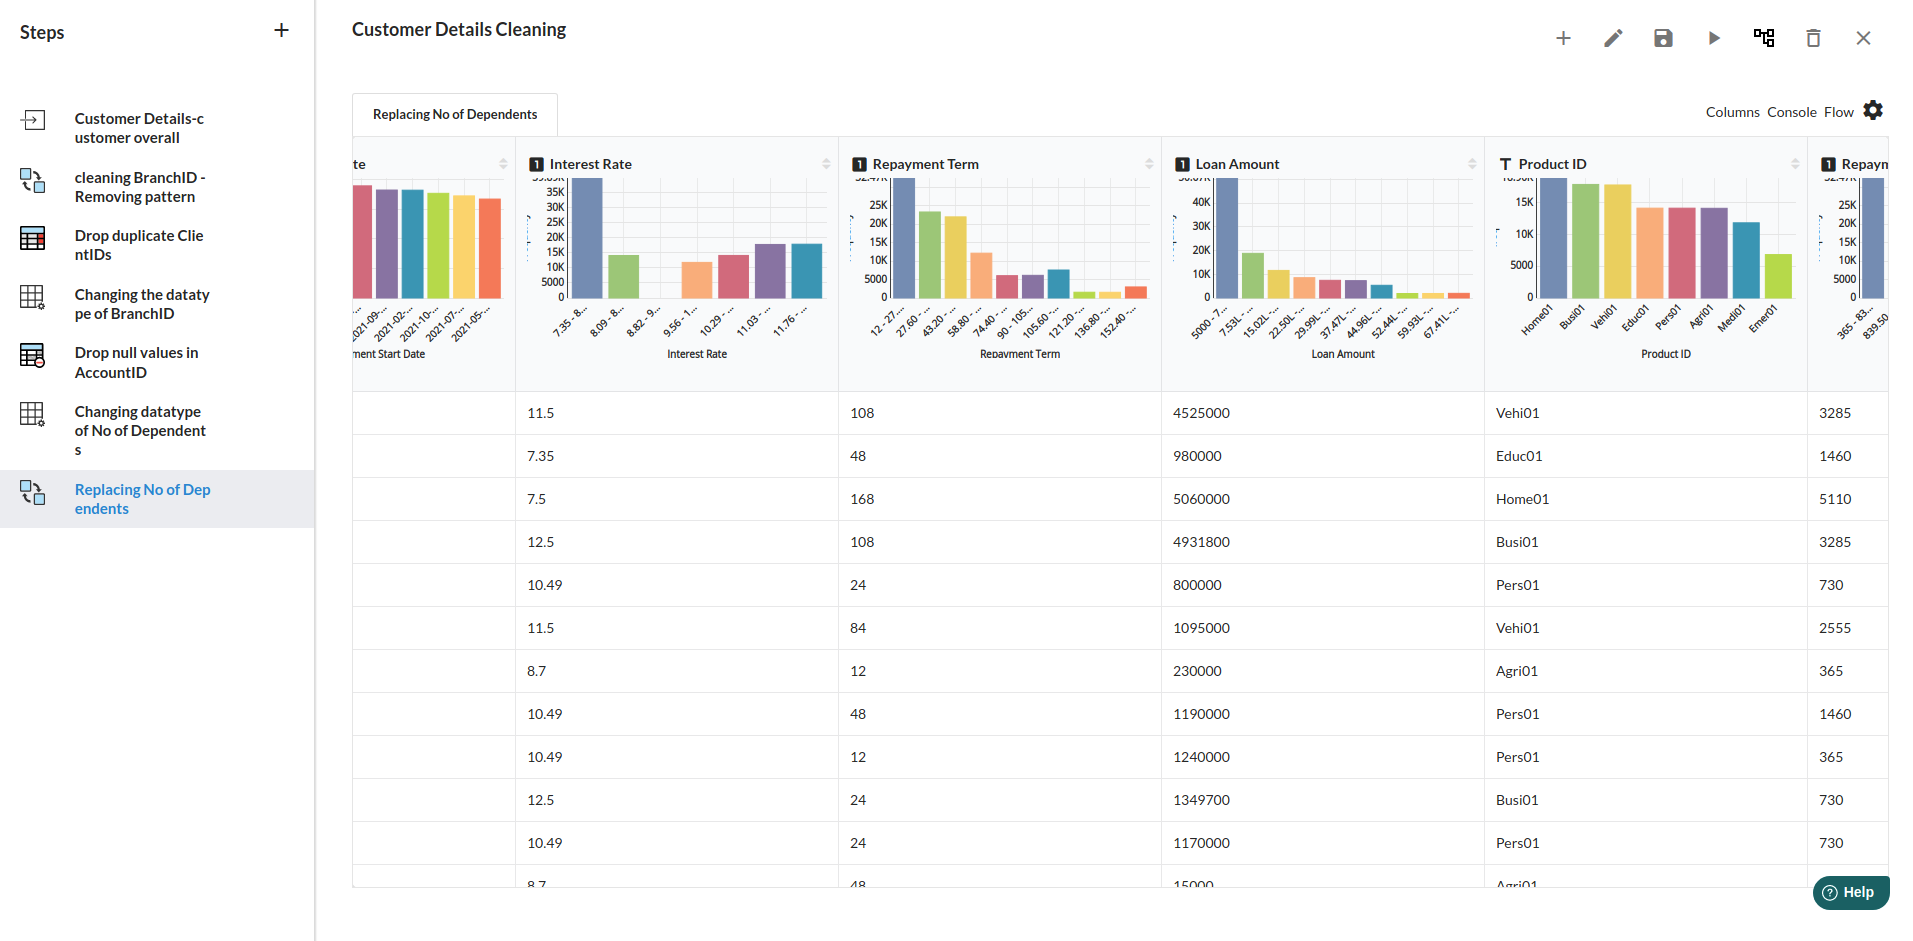Viewport: 1913px width, 941px height.
Task: Click loan amount cell 4525000
Action: pos(1201,413)
